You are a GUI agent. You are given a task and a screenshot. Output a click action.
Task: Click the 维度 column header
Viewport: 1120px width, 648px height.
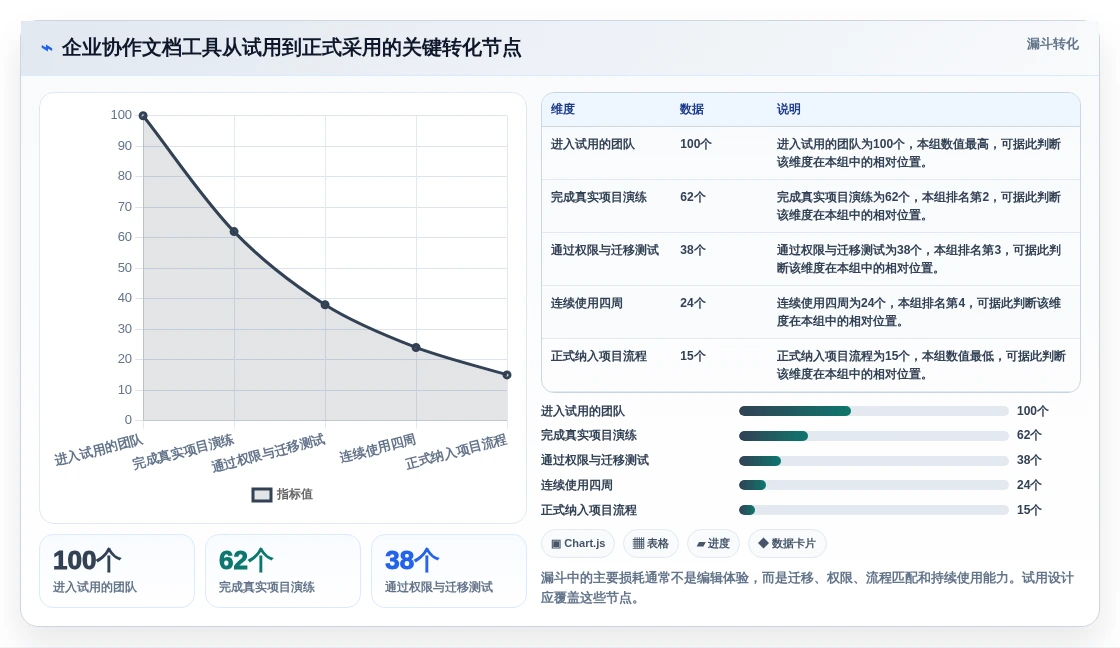563,109
